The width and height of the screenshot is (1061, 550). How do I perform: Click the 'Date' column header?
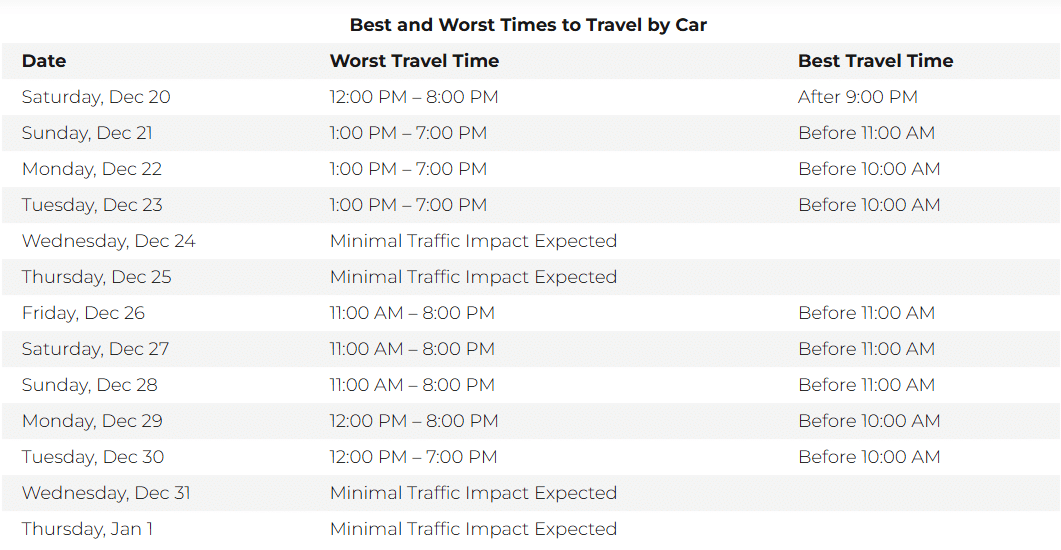click(44, 61)
